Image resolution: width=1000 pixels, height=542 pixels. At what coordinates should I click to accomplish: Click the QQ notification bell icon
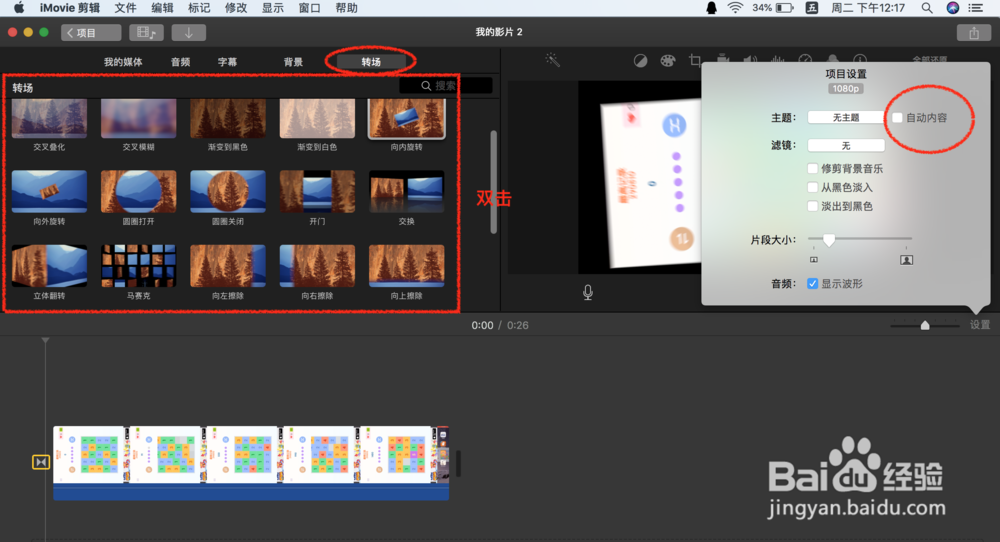711,8
